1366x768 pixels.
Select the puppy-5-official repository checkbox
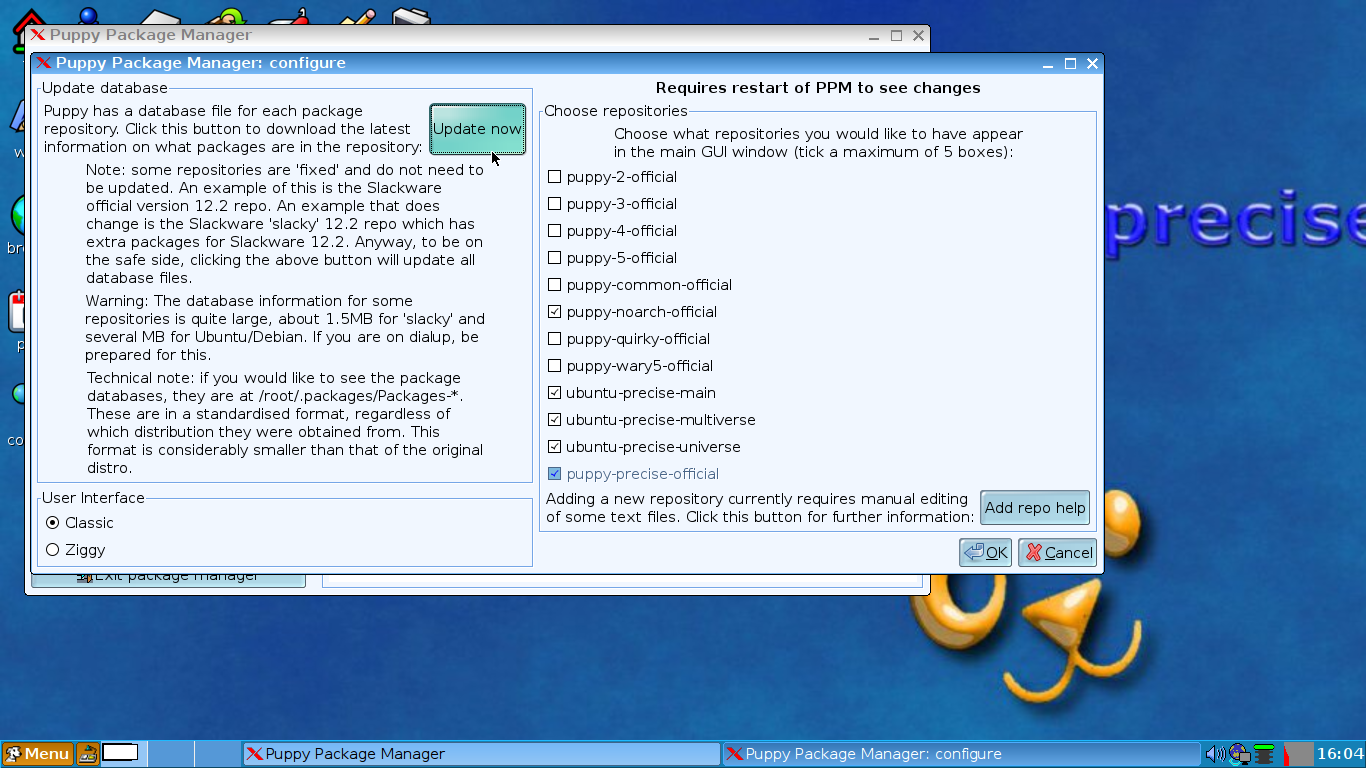[x=555, y=258]
